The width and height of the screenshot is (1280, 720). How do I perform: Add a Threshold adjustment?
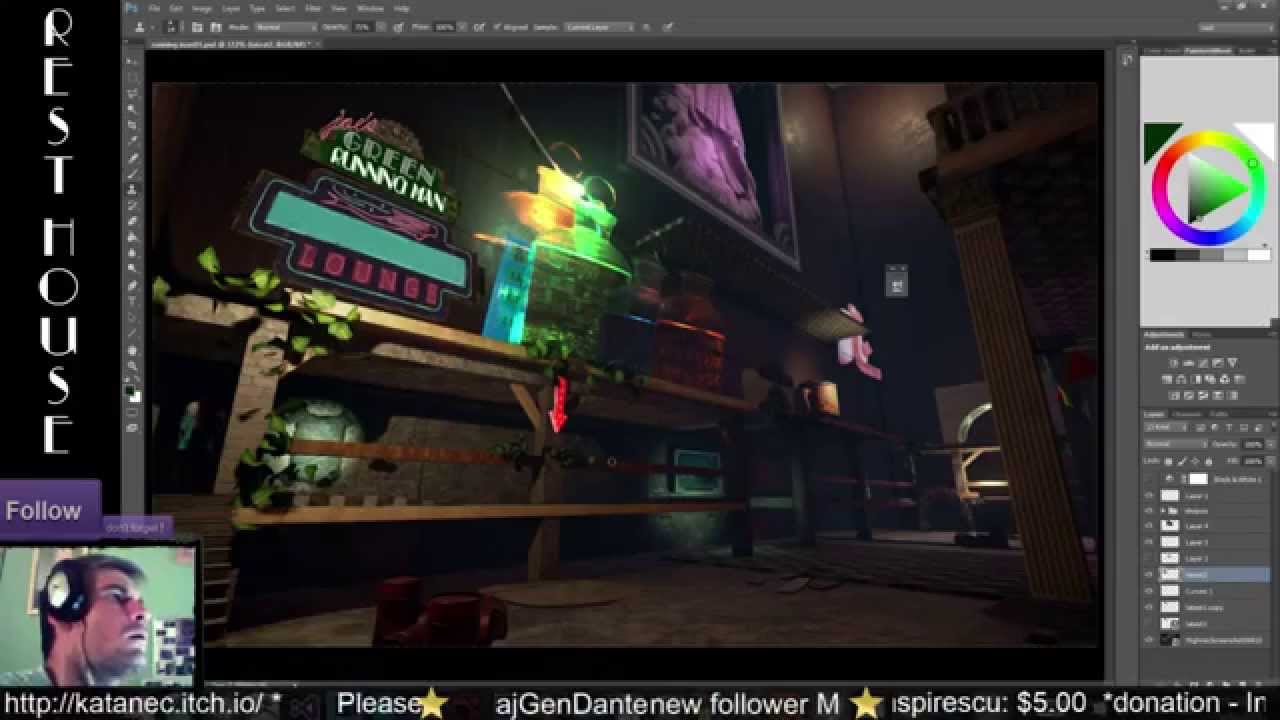1204,395
